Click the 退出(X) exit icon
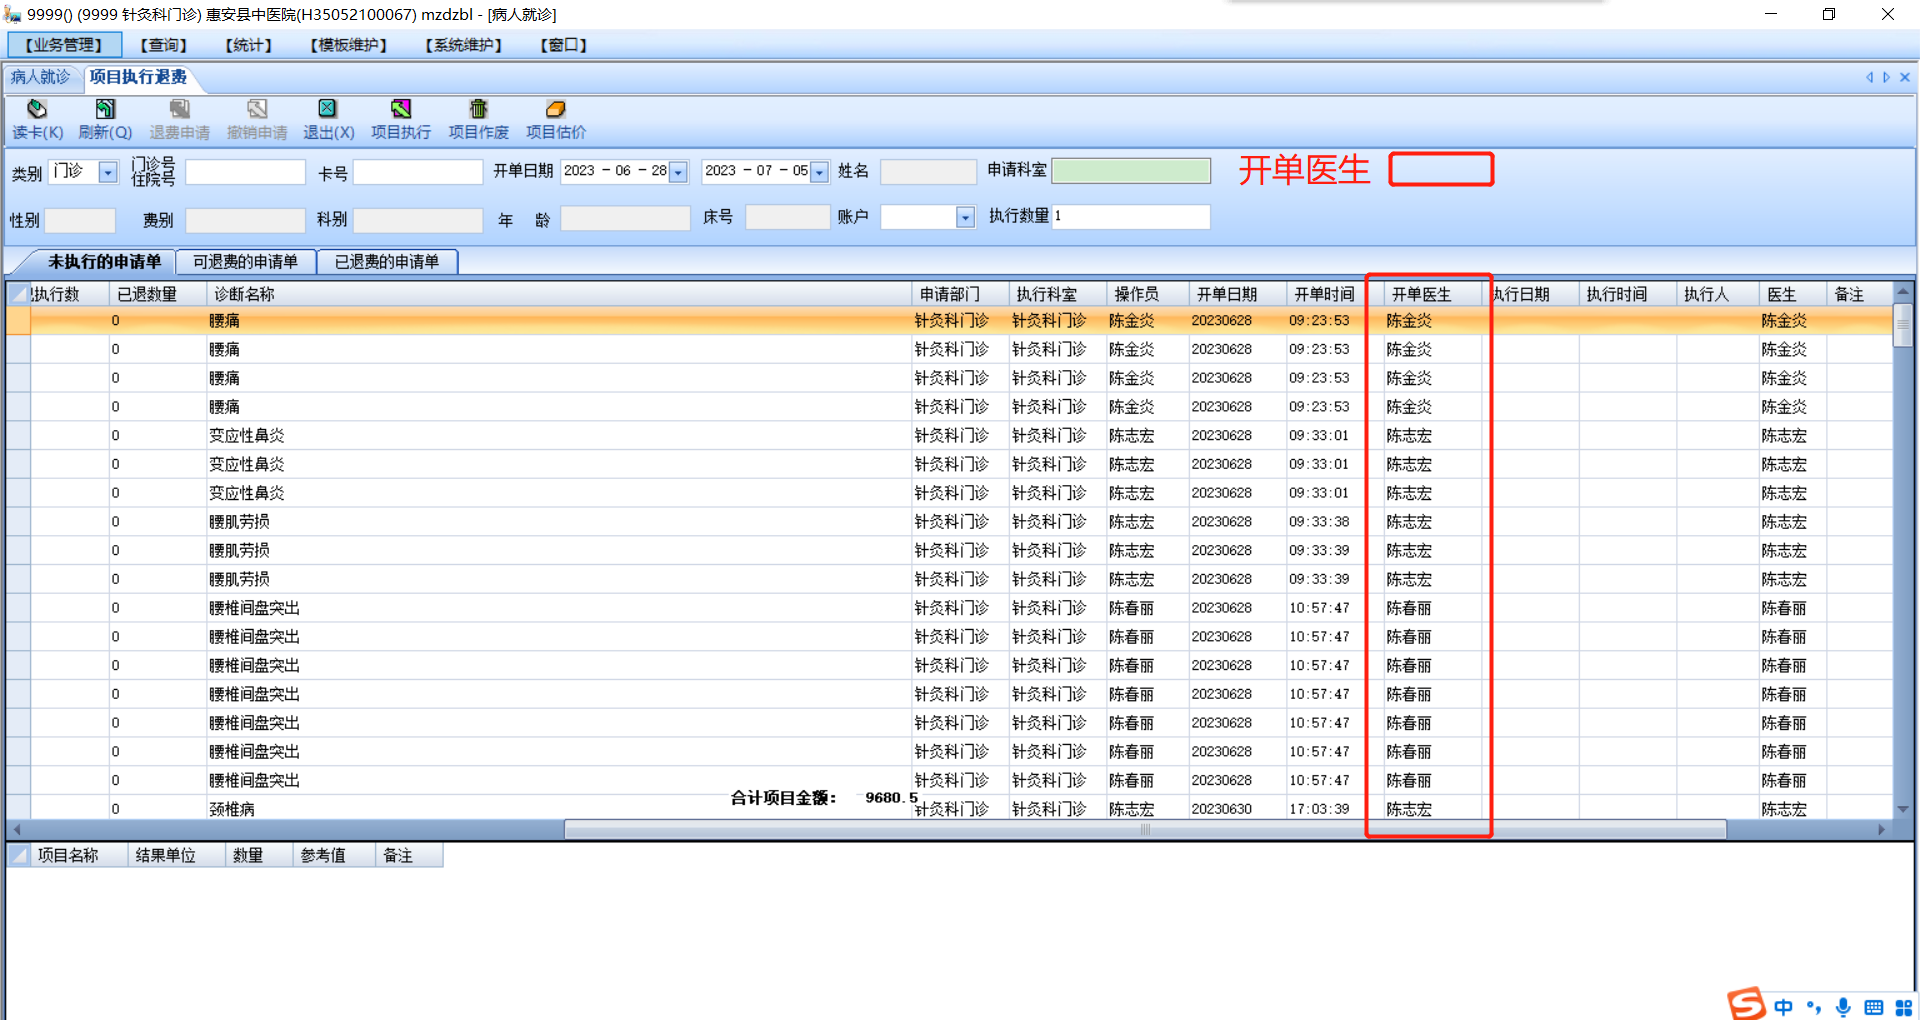Viewport: 1920px width, 1020px height. 328,109
